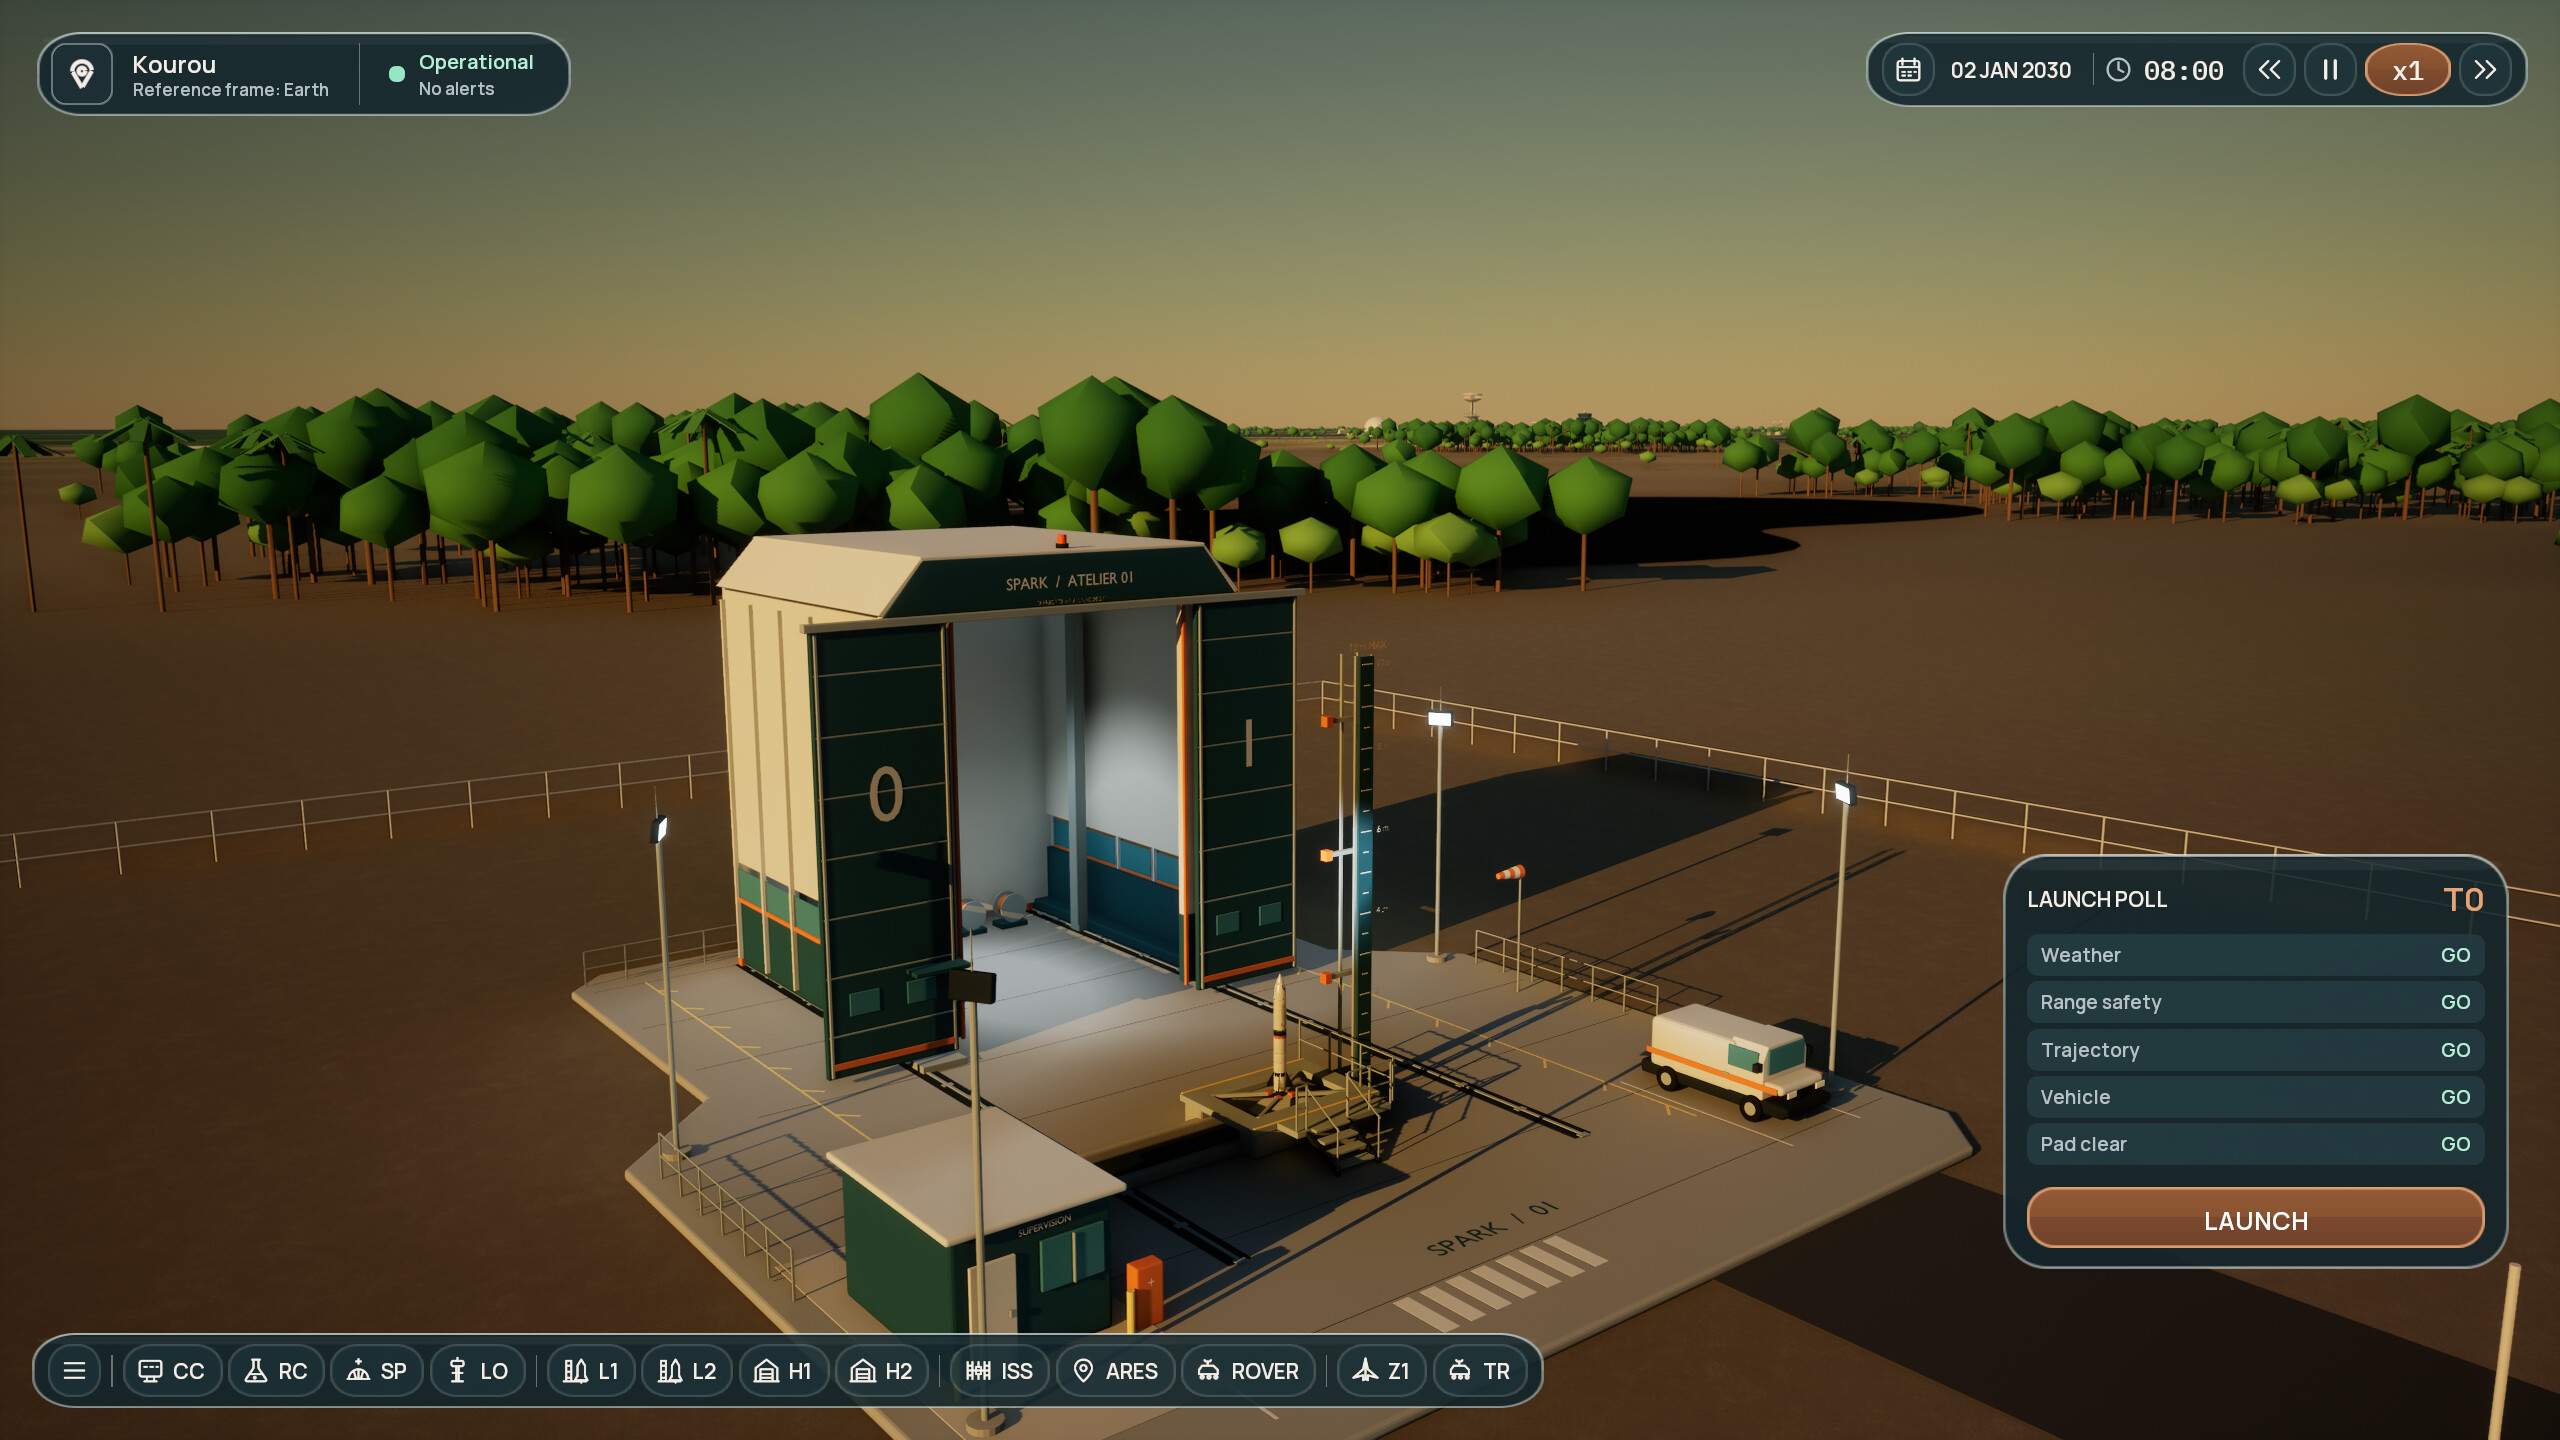
Task: Click the LAUNCH POLL panel title
Action: pyautogui.click(x=2097, y=899)
